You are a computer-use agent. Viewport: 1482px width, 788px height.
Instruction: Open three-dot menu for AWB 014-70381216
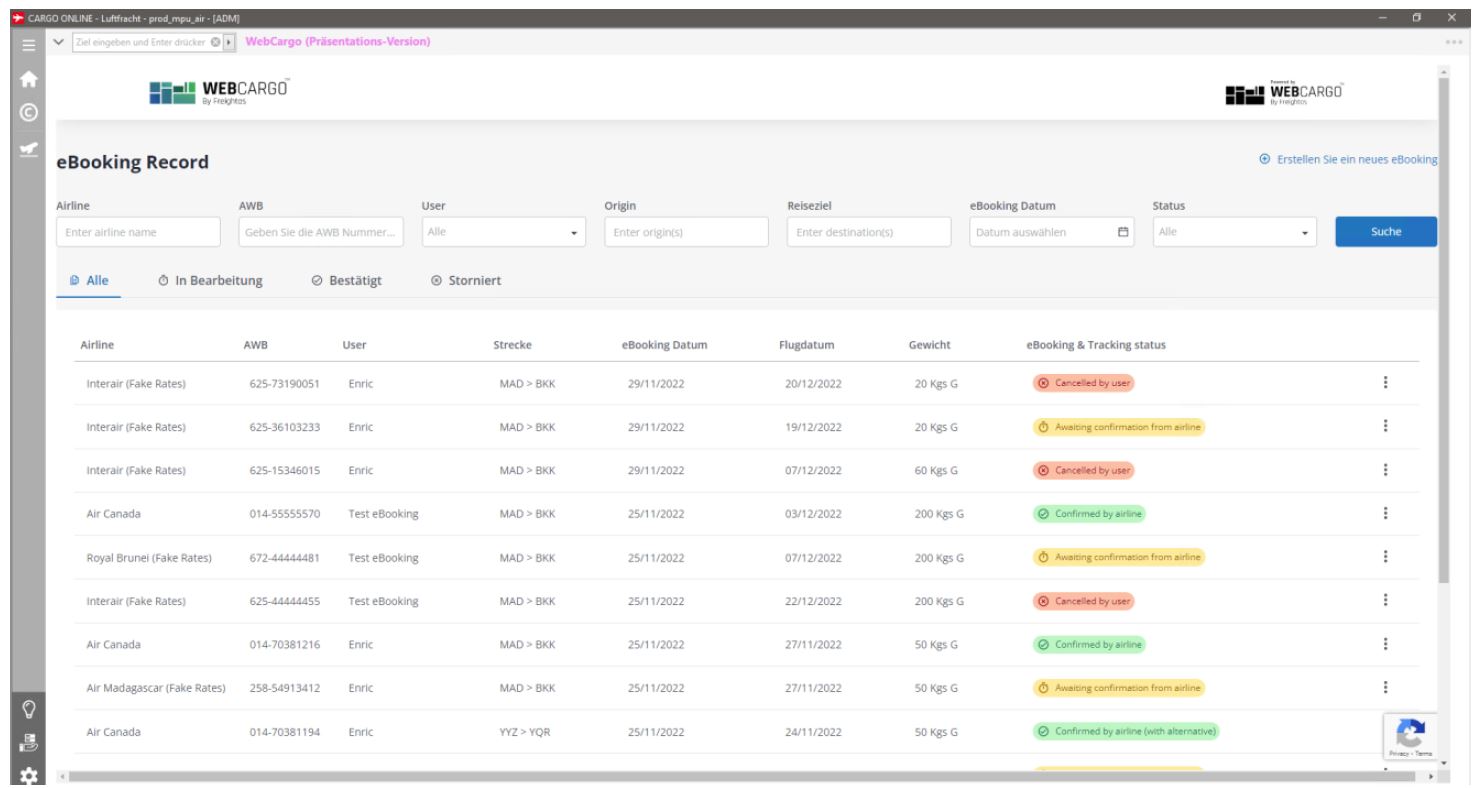[1385, 644]
